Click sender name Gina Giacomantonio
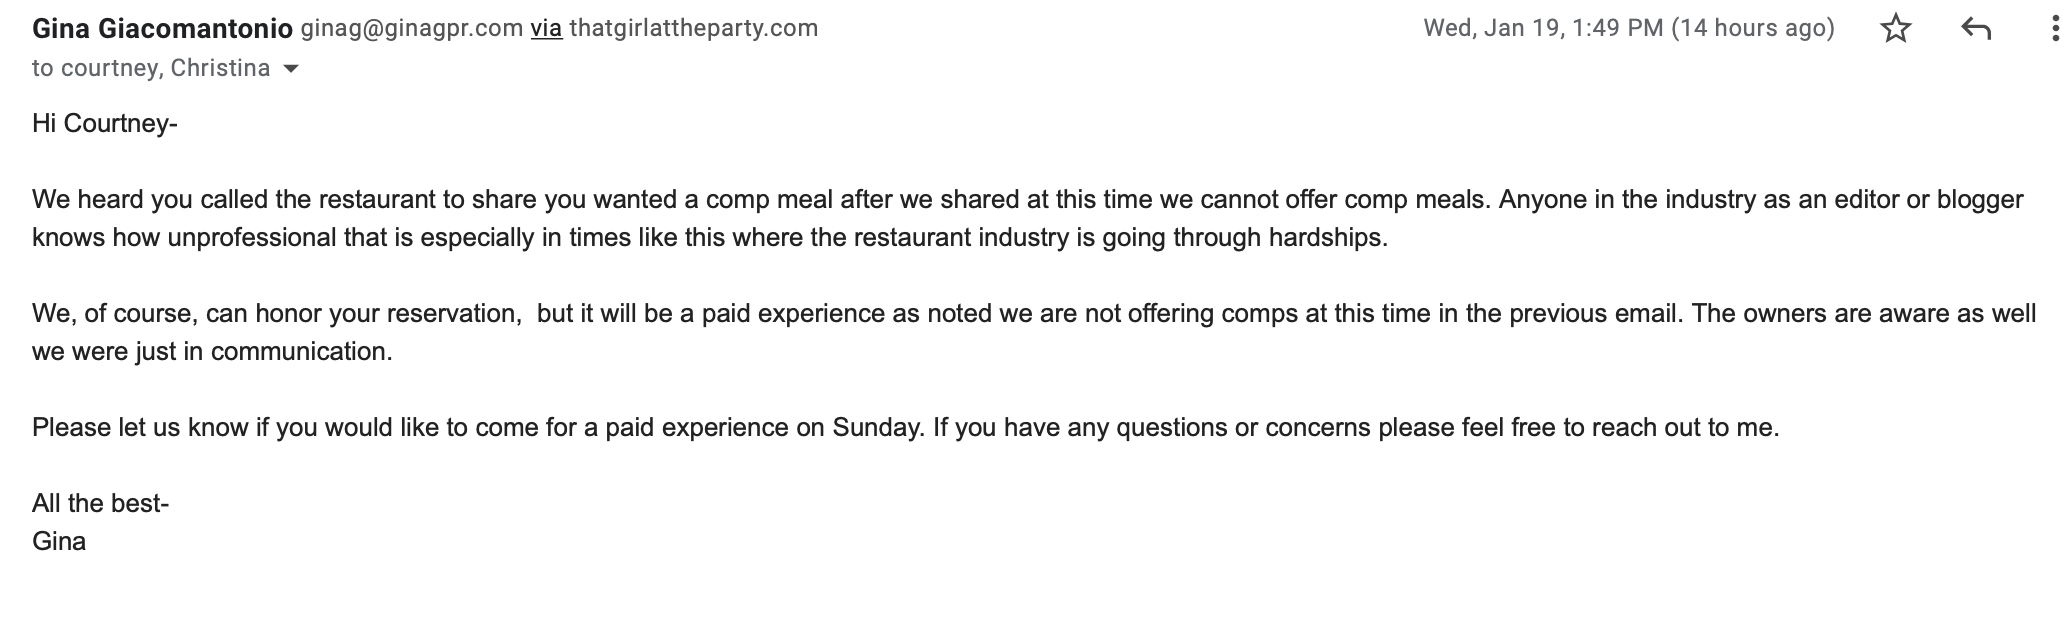 pyautogui.click(x=162, y=29)
